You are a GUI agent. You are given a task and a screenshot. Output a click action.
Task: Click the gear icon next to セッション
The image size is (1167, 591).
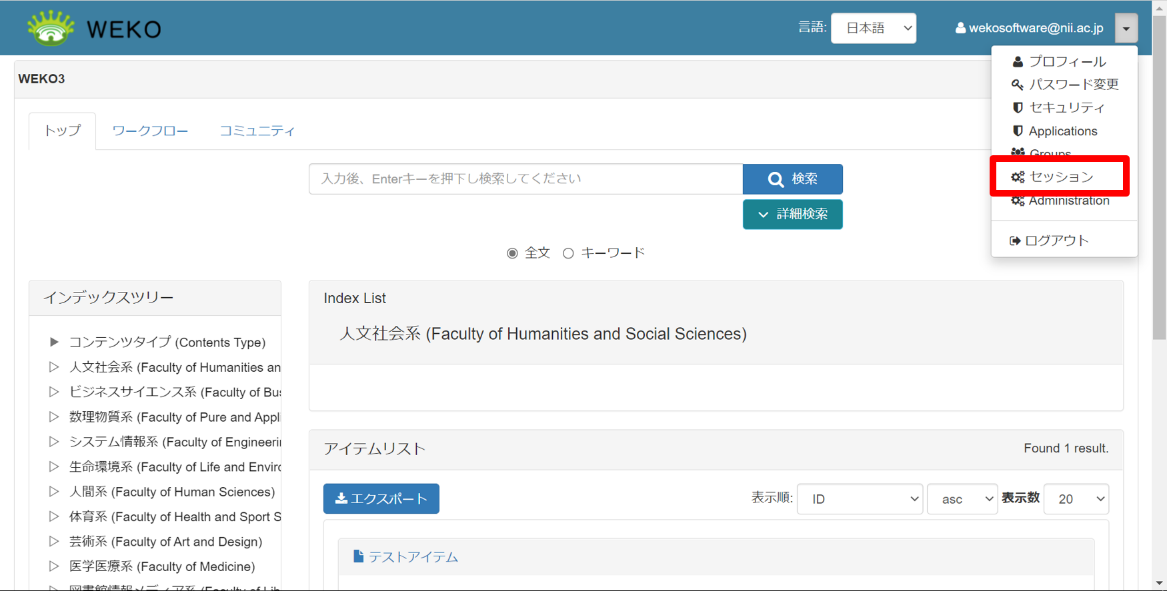coord(1016,176)
